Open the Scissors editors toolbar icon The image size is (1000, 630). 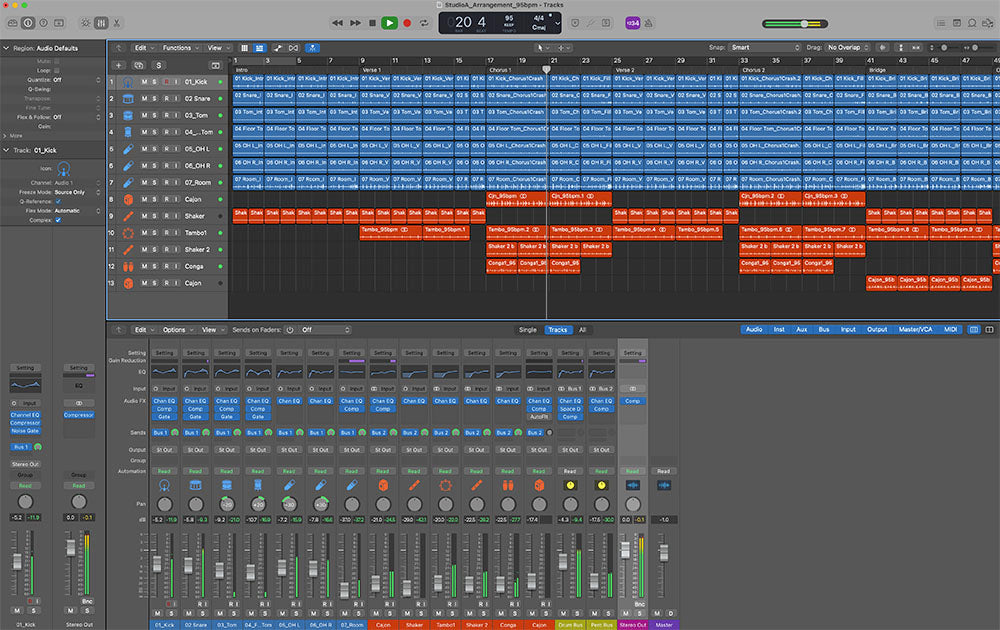pyautogui.click(x=117, y=22)
